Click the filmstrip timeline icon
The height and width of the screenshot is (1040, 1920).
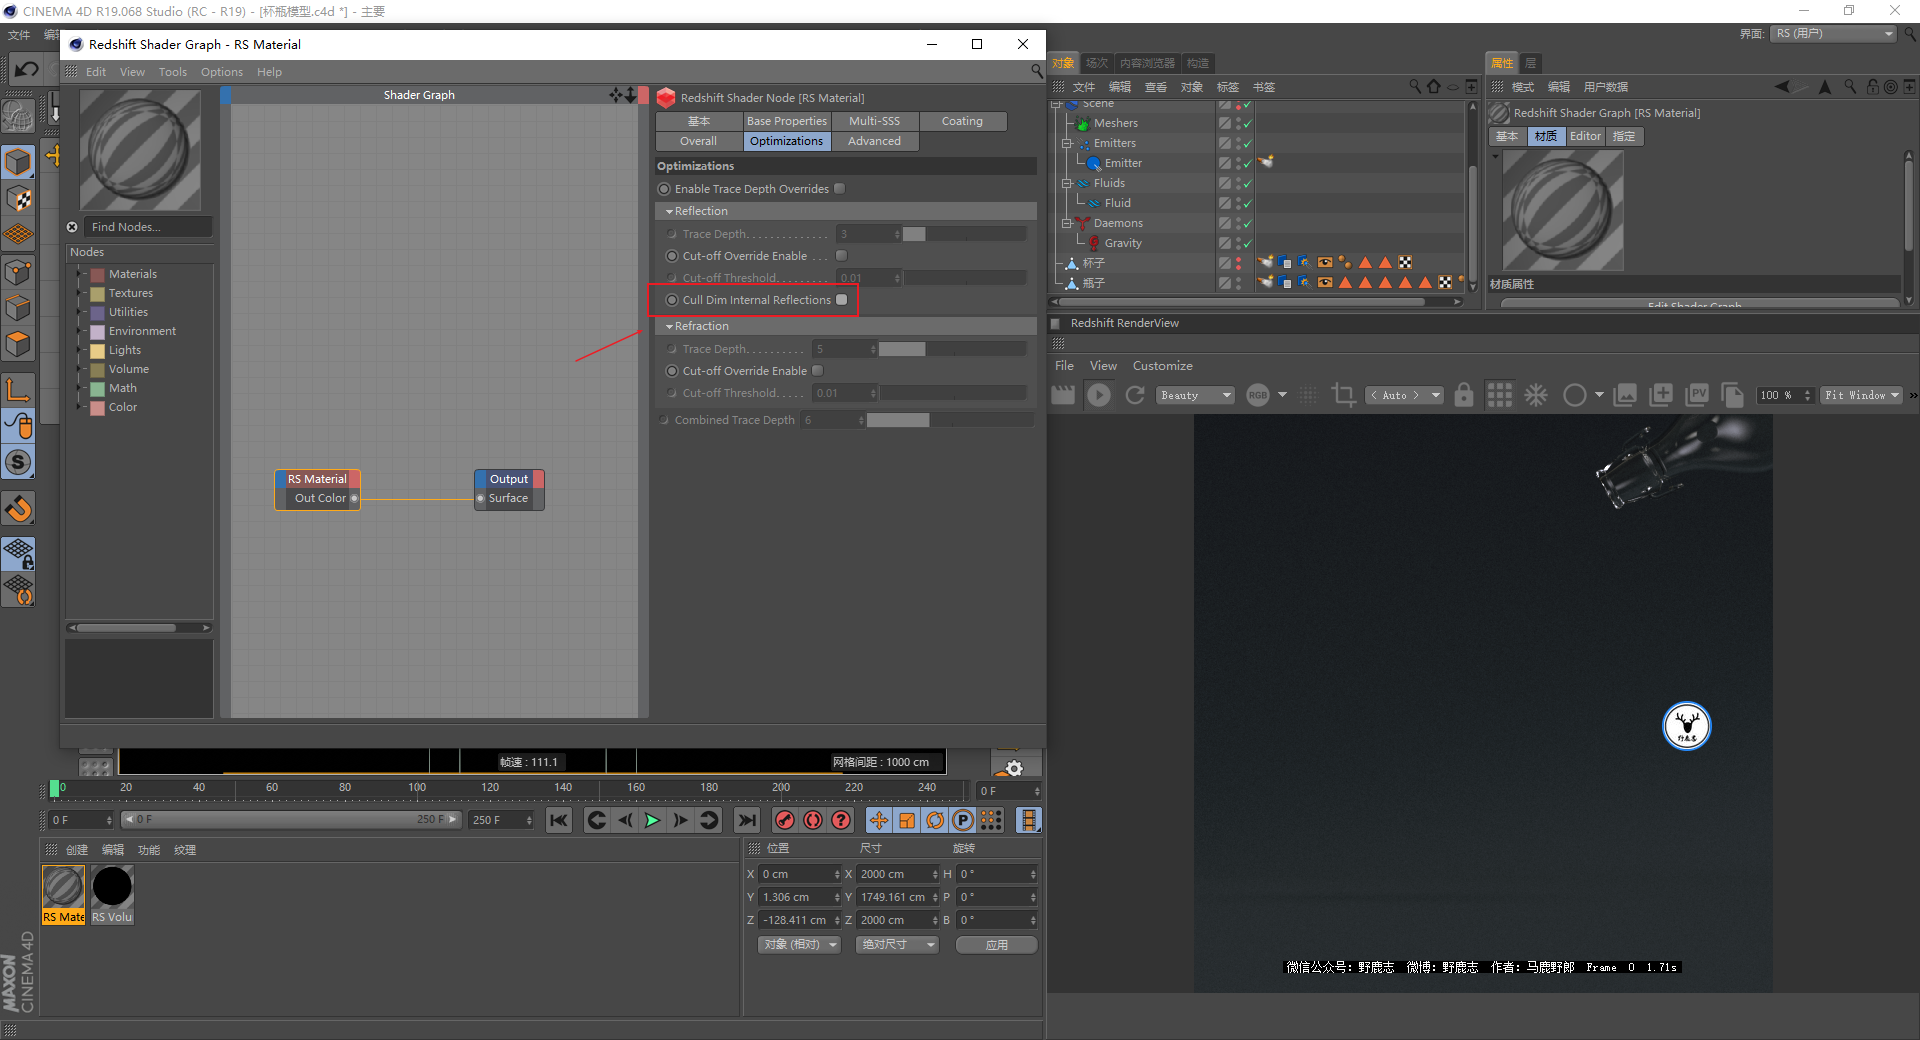(1028, 820)
